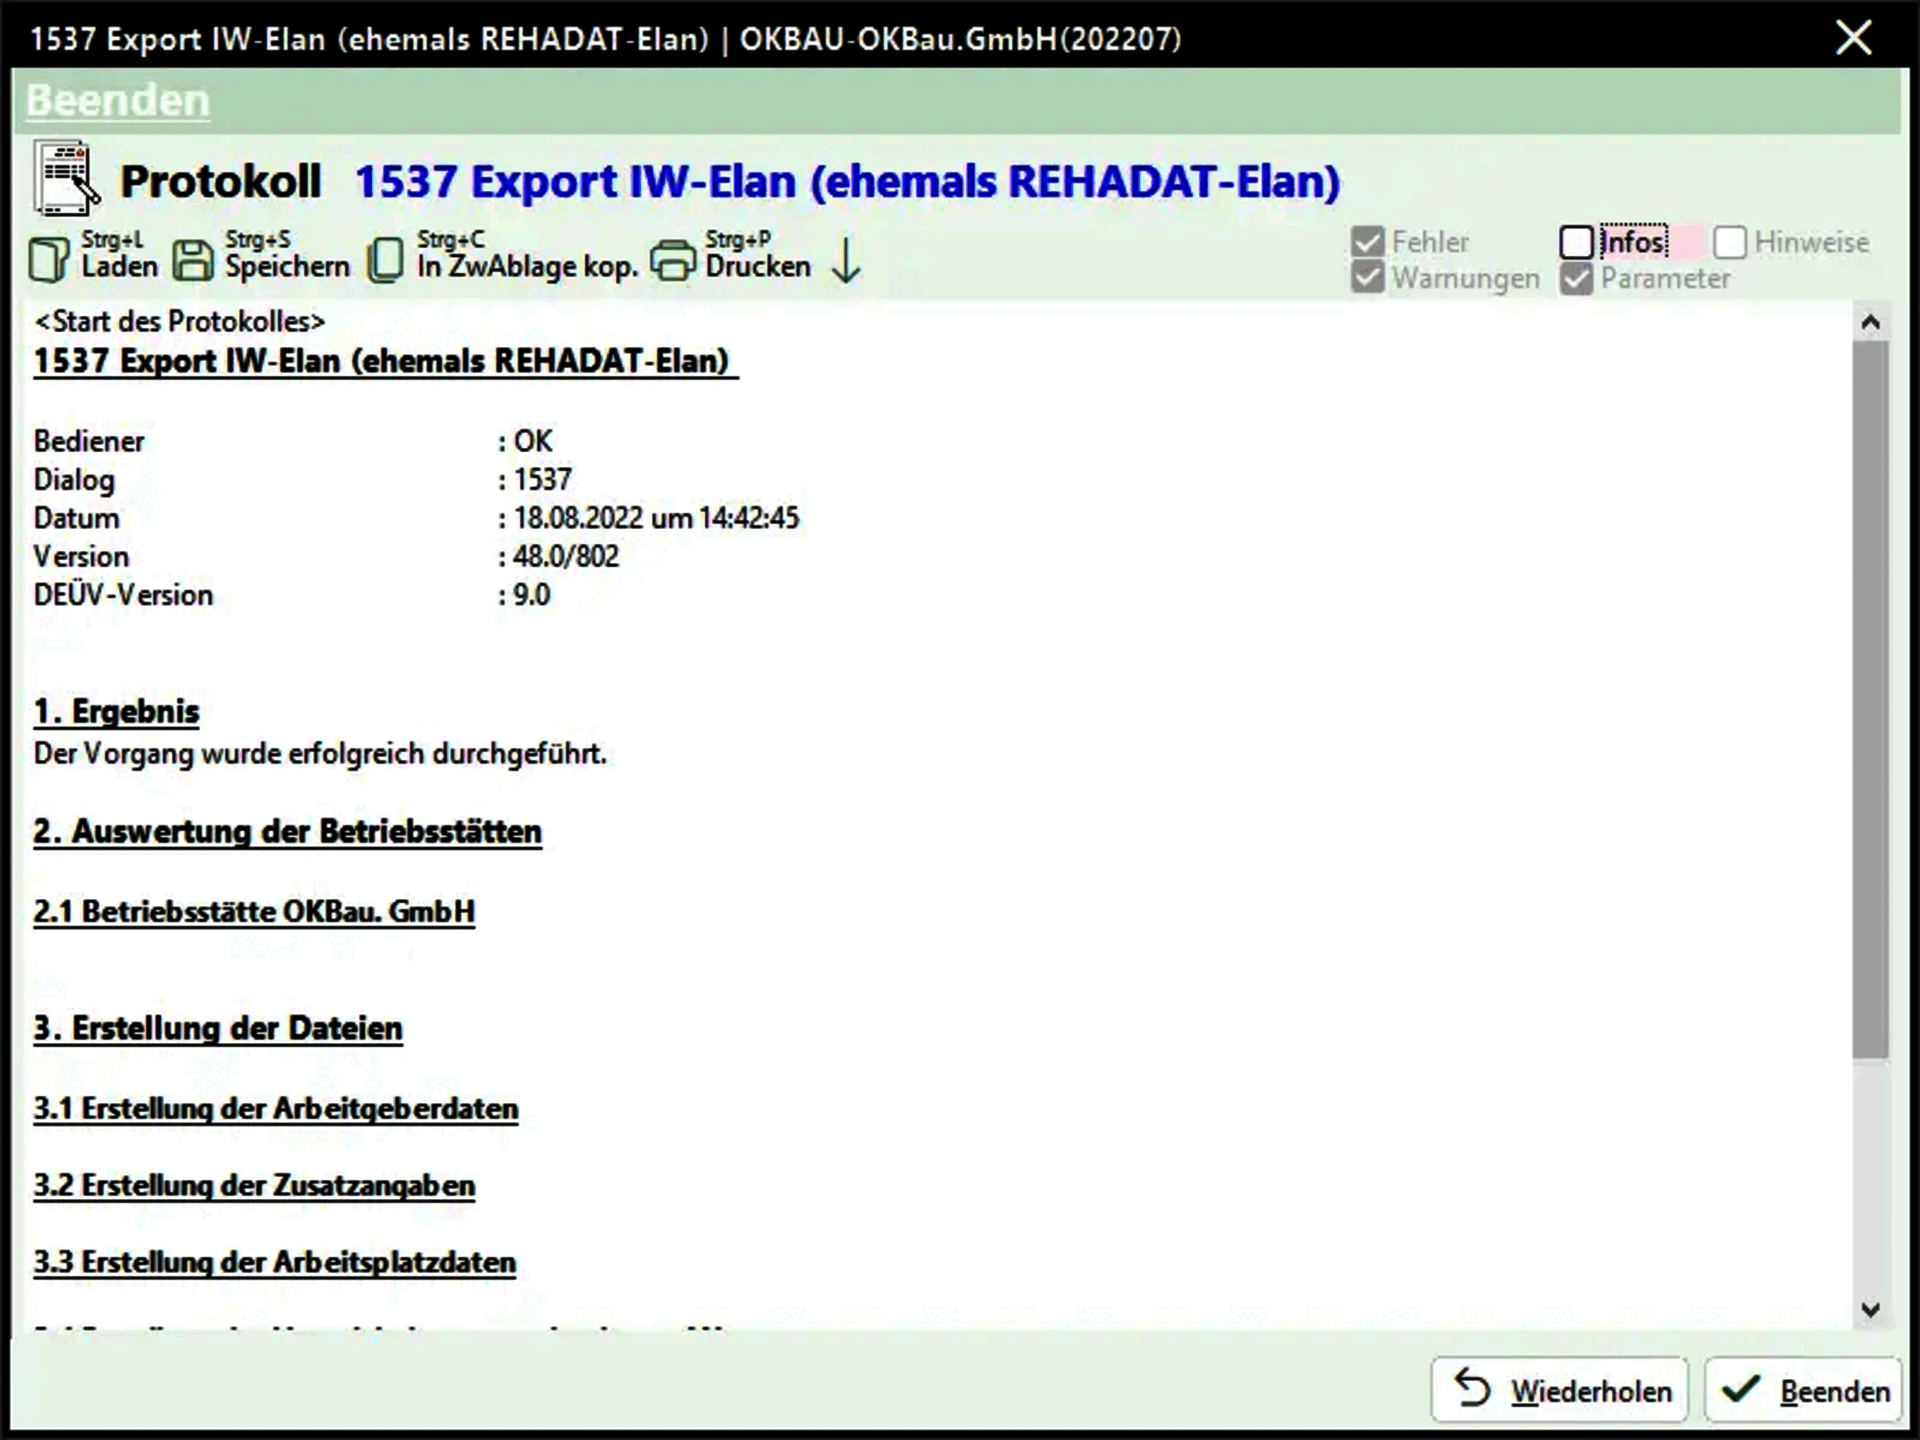Copy protocol via In ZwAblage kop.
Viewport: 1920px width, 1440px height.
tap(527, 266)
